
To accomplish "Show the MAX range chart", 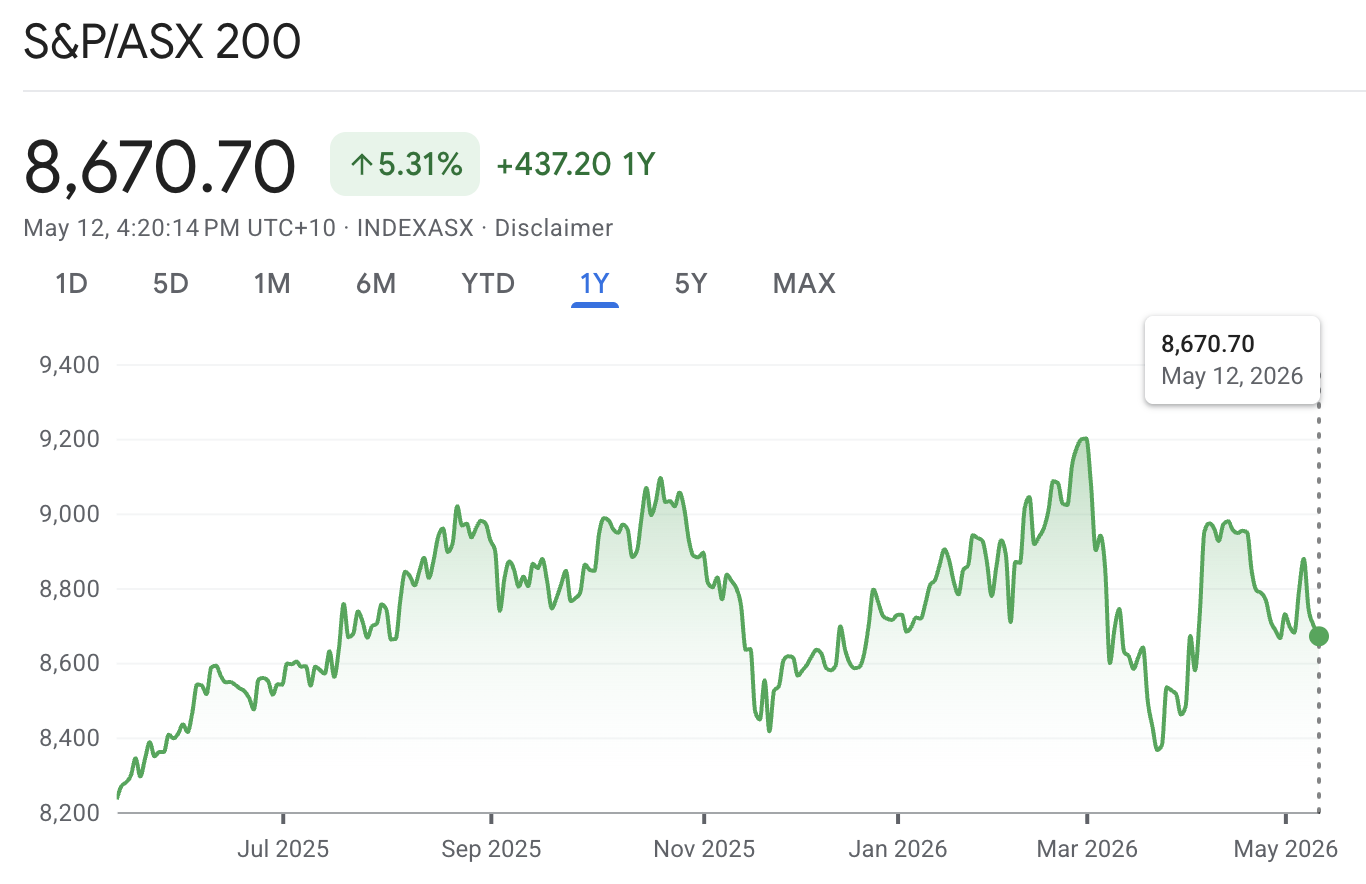I will pos(804,284).
